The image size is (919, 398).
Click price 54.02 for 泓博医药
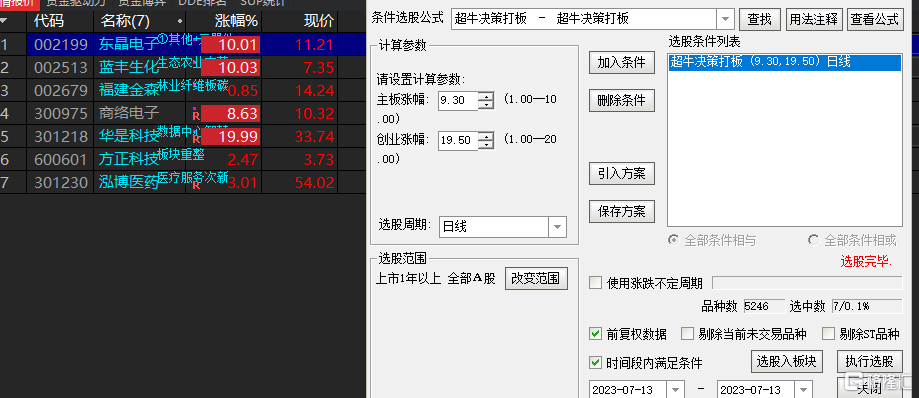click(x=315, y=182)
